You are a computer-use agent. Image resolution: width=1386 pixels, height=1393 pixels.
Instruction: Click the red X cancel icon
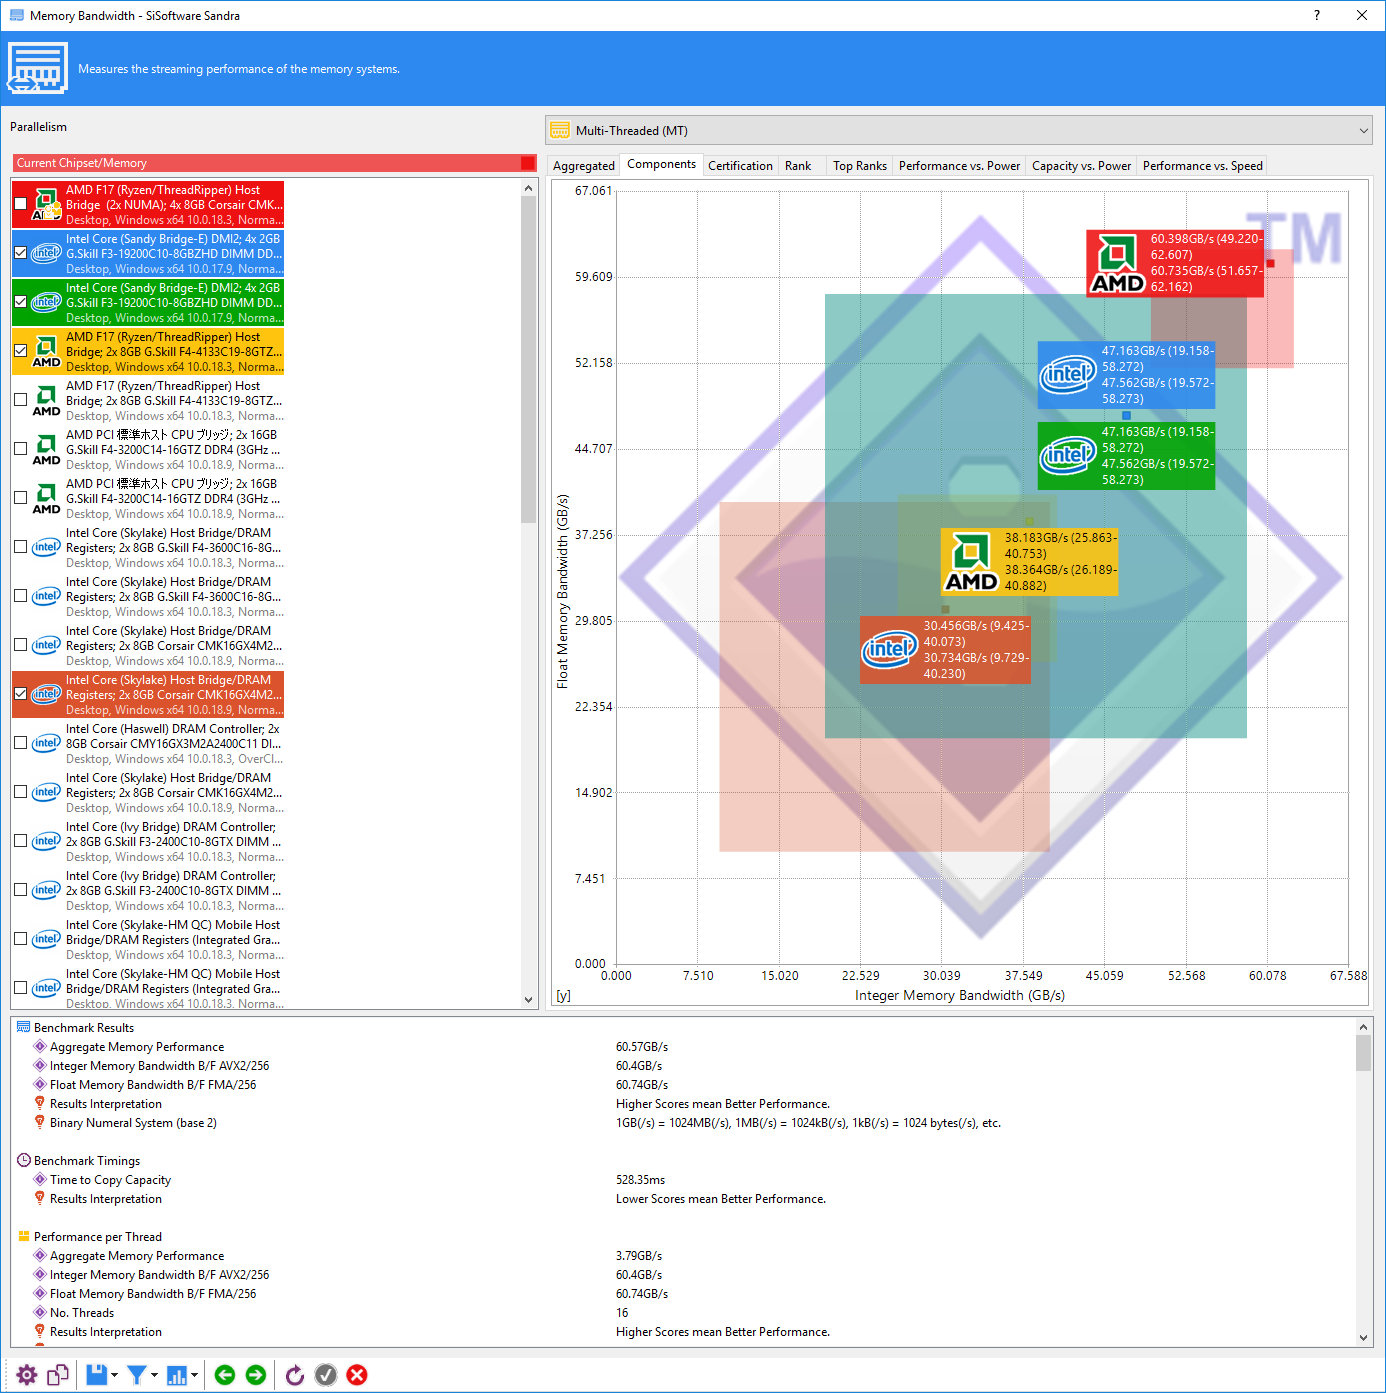[357, 1375]
